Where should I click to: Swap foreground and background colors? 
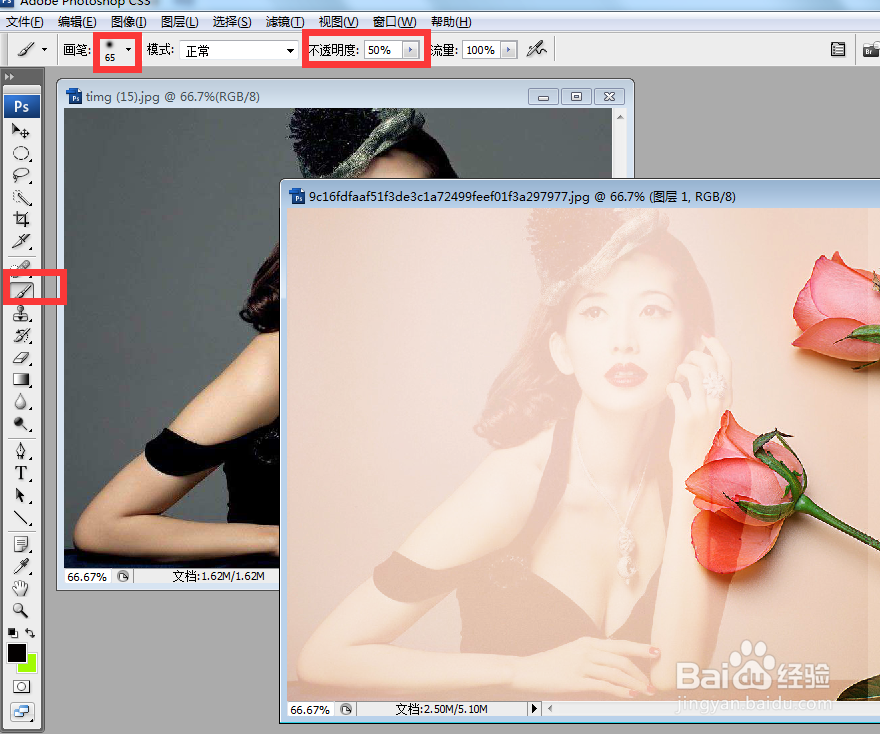pyautogui.click(x=30, y=633)
